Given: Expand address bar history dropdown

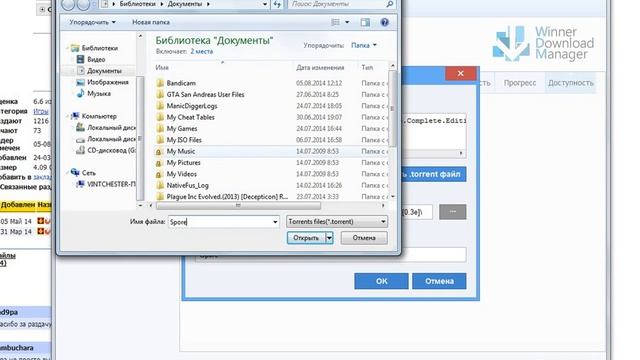Looking at the screenshot, I should 265,4.
